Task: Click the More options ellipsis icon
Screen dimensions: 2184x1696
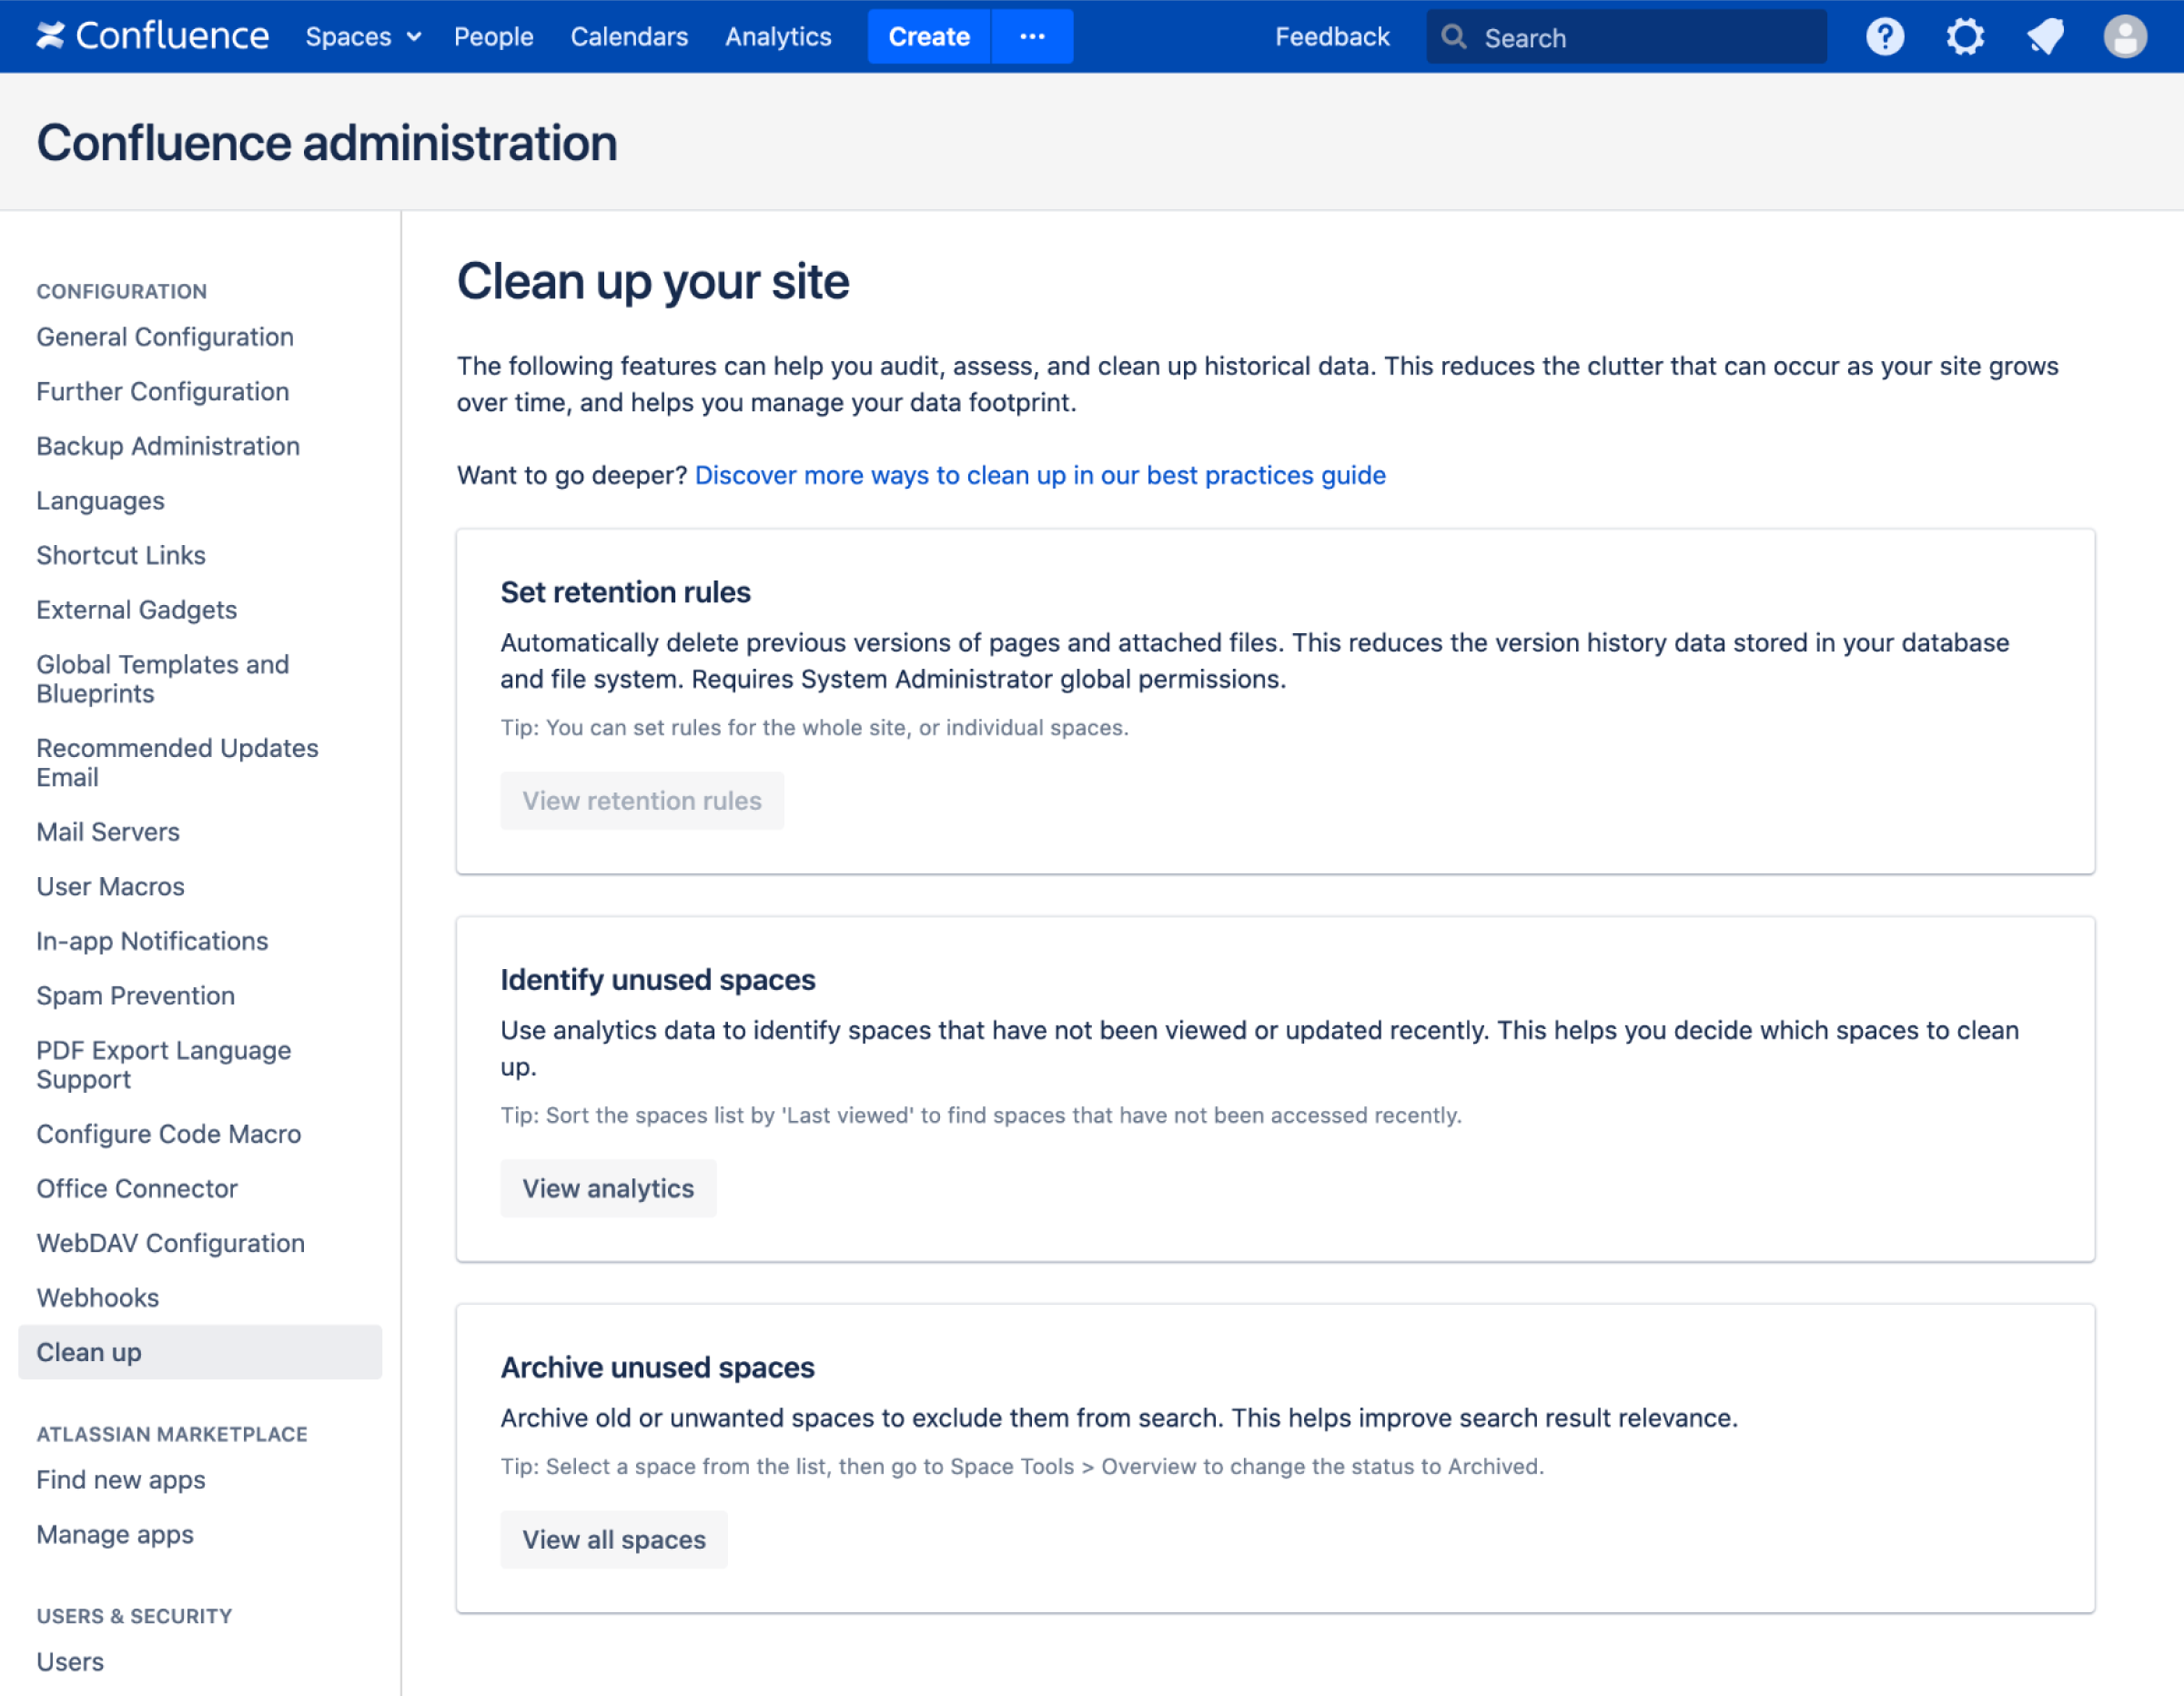Action: 1032,35
